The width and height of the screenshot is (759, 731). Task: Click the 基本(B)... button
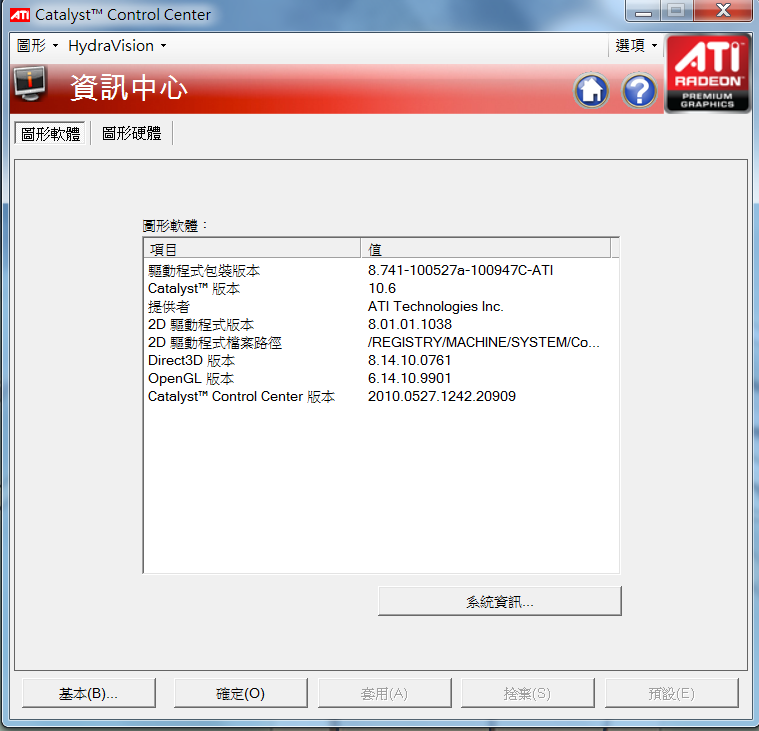89,693
